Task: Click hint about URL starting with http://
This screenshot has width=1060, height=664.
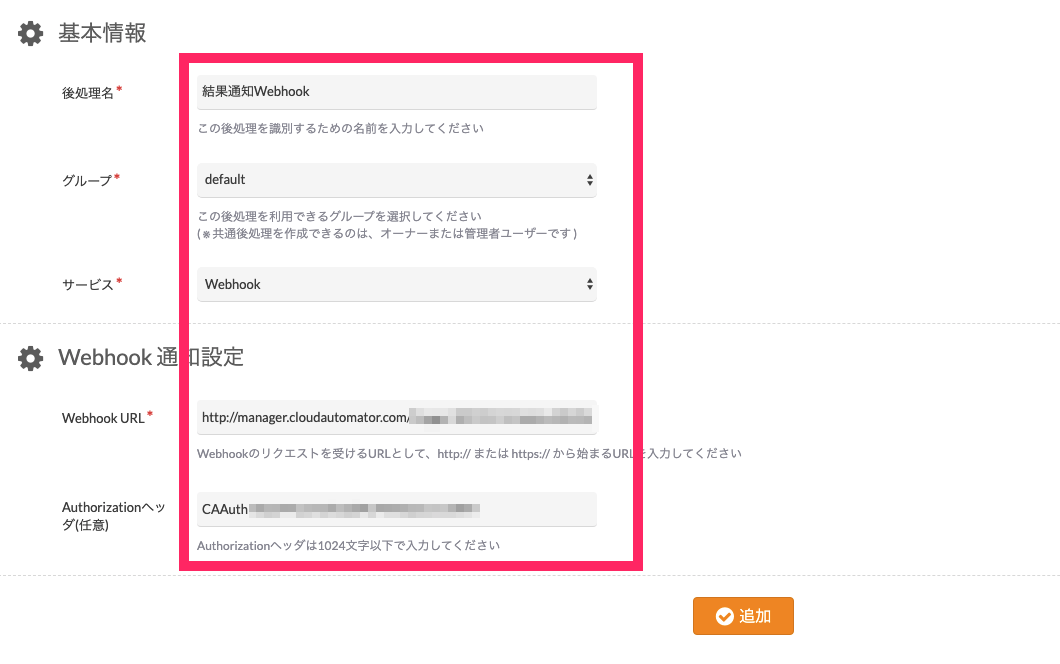Action: (469, 454)
